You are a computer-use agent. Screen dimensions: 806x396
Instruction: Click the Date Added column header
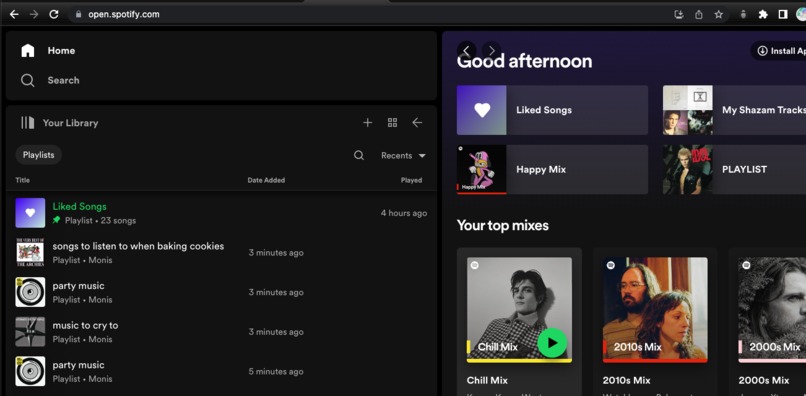(266, 180)
